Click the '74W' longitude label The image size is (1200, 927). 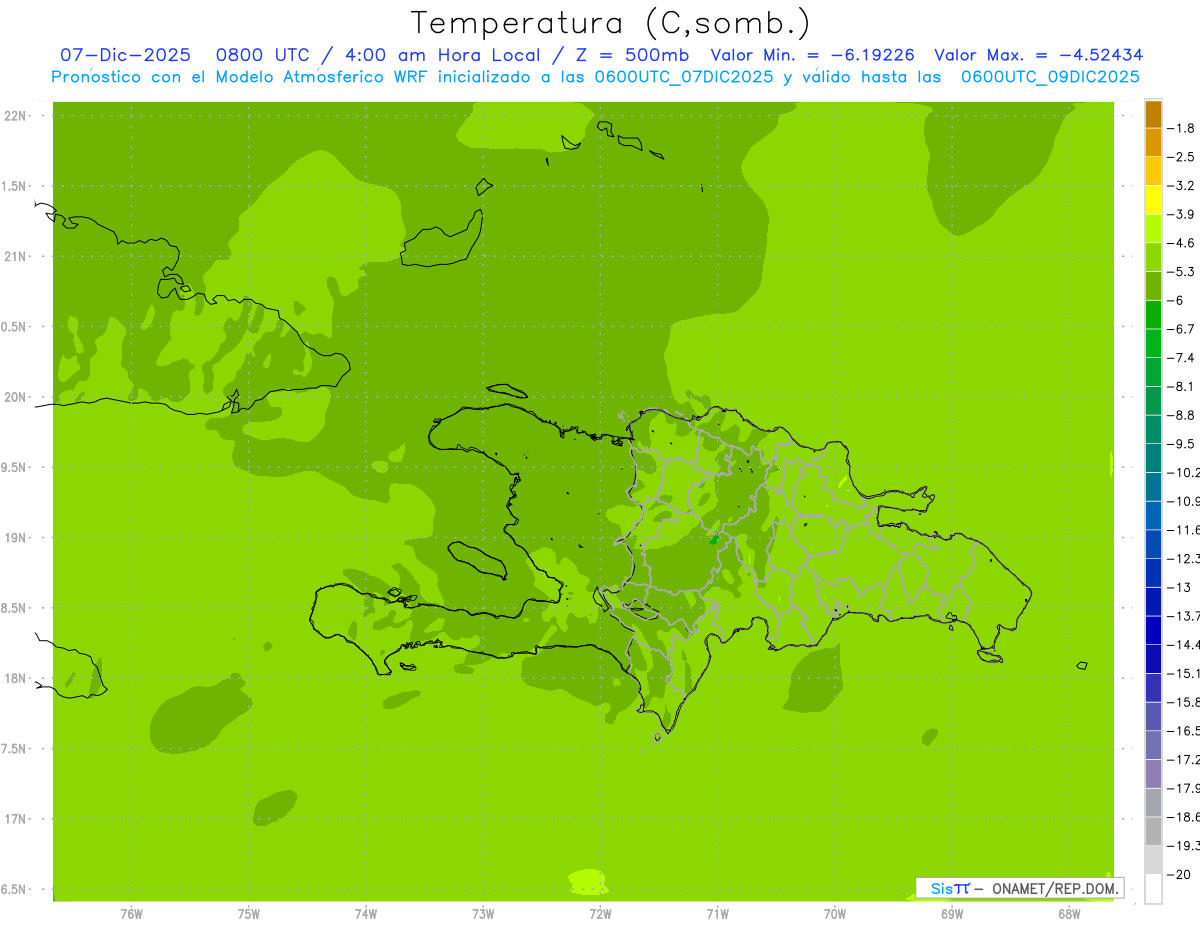click(365, 914)
